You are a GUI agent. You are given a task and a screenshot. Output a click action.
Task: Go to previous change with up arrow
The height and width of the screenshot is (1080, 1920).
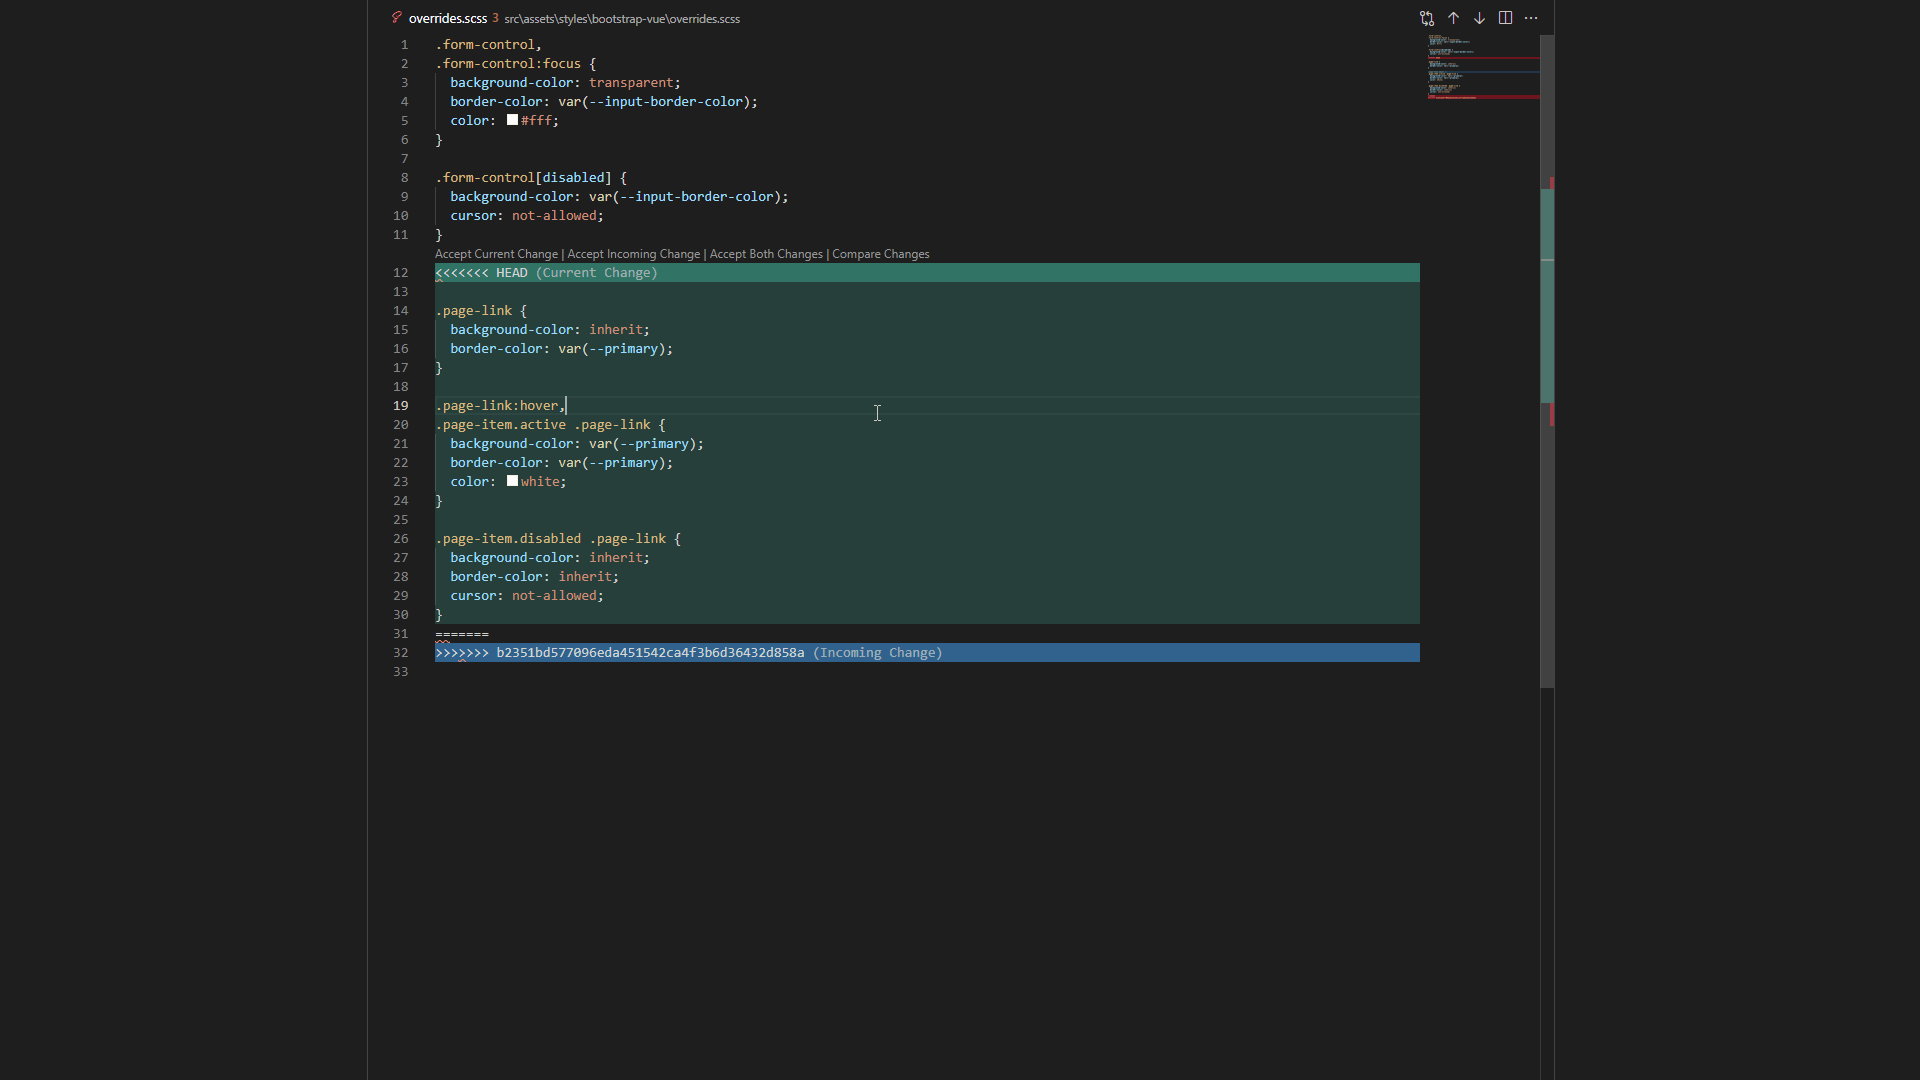click(1454, 18)
